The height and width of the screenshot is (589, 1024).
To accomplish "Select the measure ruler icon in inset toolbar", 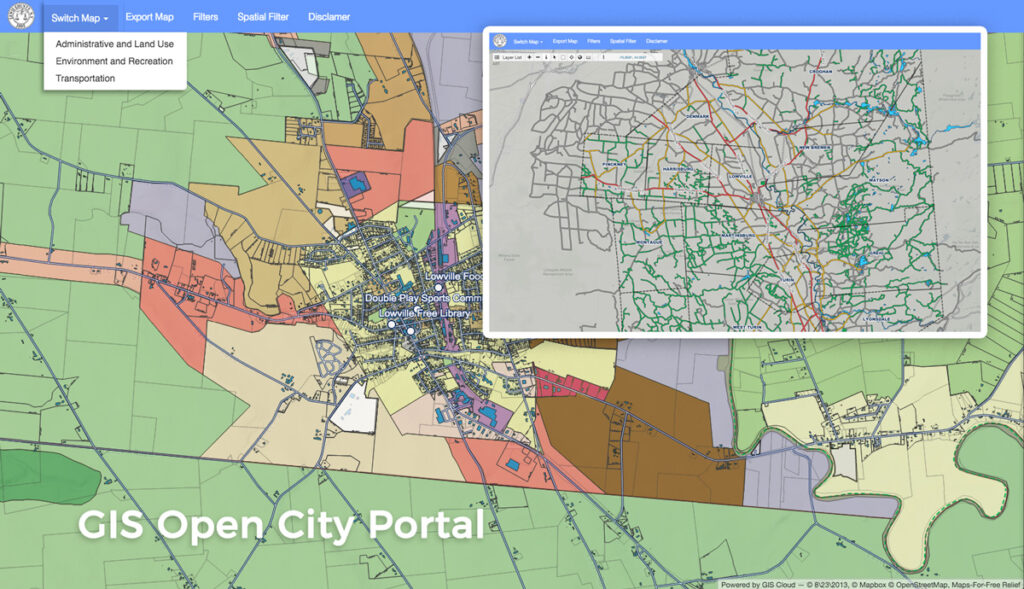I will tap(588, 57).
